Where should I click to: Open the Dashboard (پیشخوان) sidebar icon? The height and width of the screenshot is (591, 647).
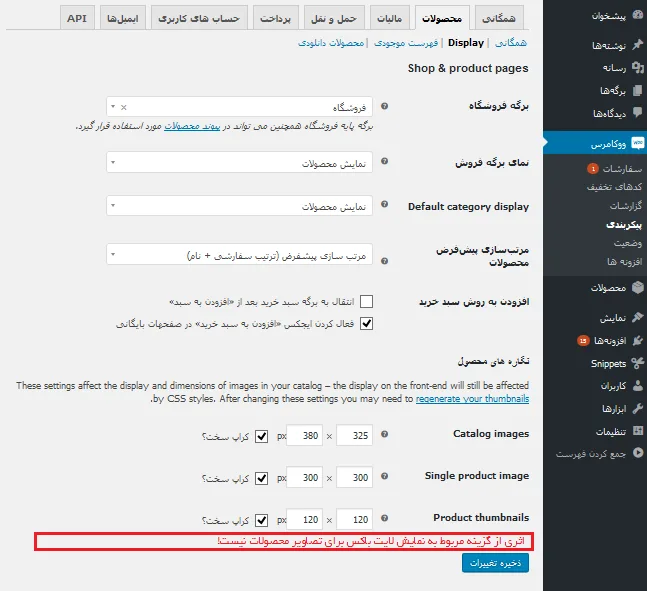pyautogui.click(x=638, y=15)
